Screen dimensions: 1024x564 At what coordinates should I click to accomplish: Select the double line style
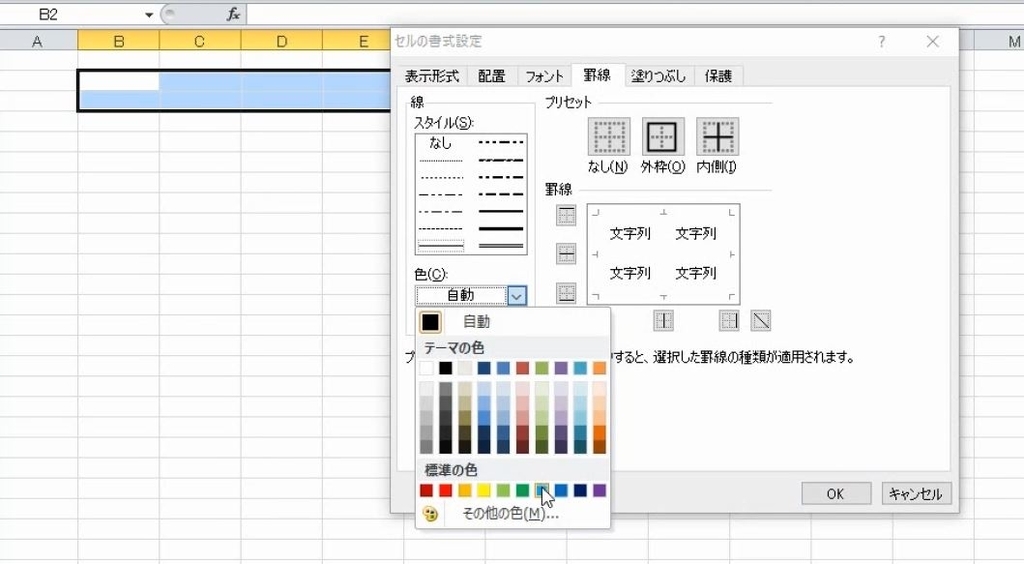[501, 246]
